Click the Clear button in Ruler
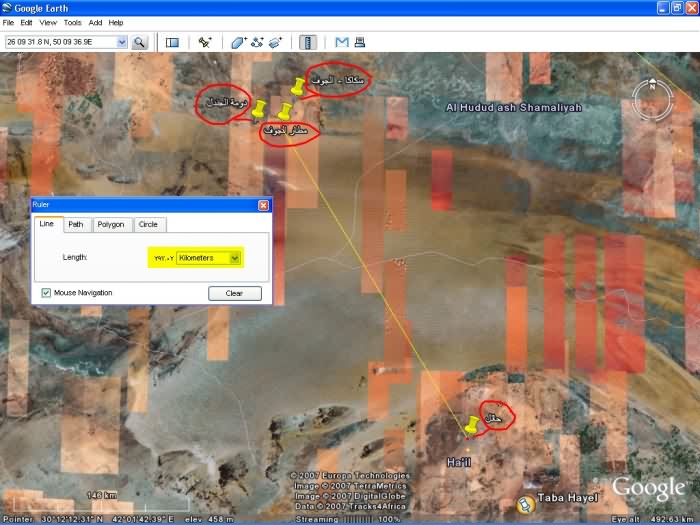This screenshot has width=700, height=525. (x=235, y=293)
